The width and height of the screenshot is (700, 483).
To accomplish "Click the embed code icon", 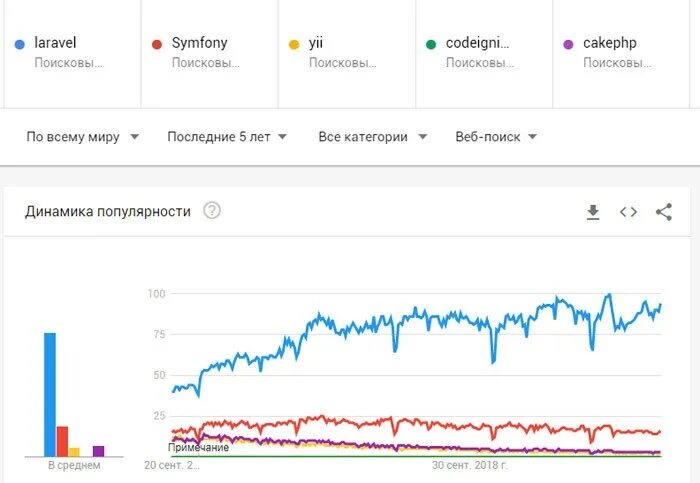I will coord(628,212).
